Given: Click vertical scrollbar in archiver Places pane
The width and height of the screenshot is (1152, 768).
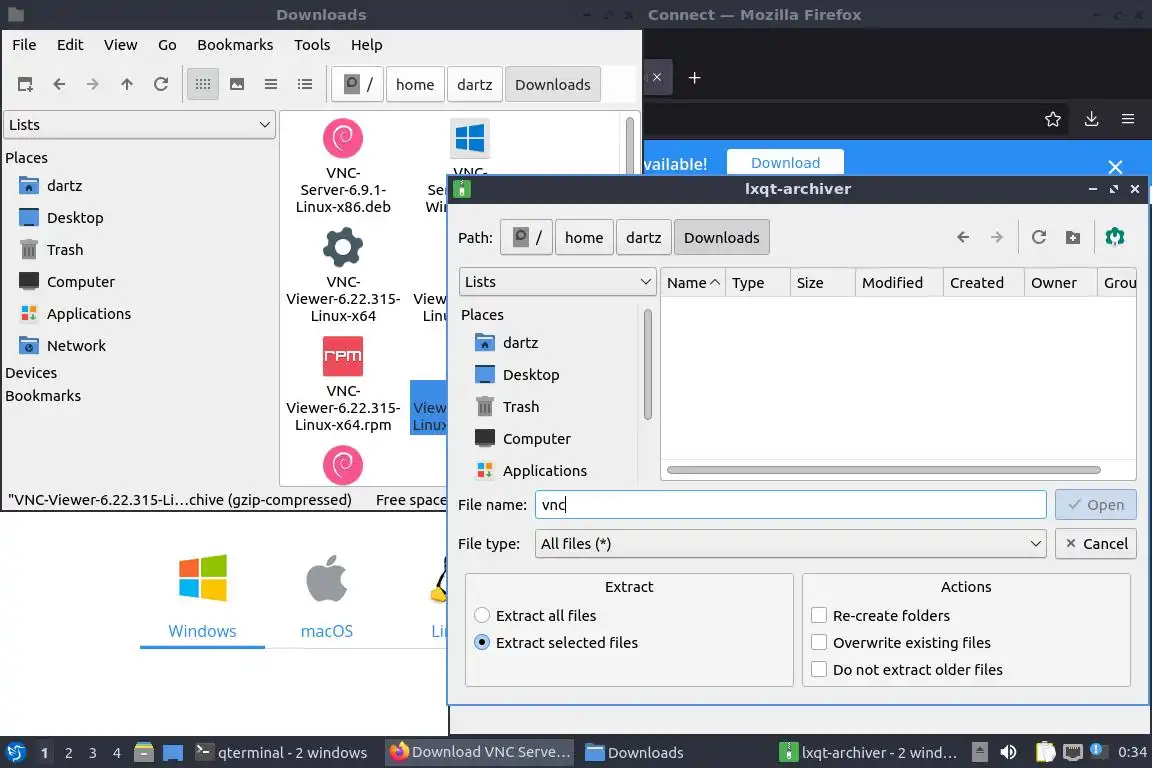Looking at the screenshot, I should pyautogui.click(x=647, y=364).
